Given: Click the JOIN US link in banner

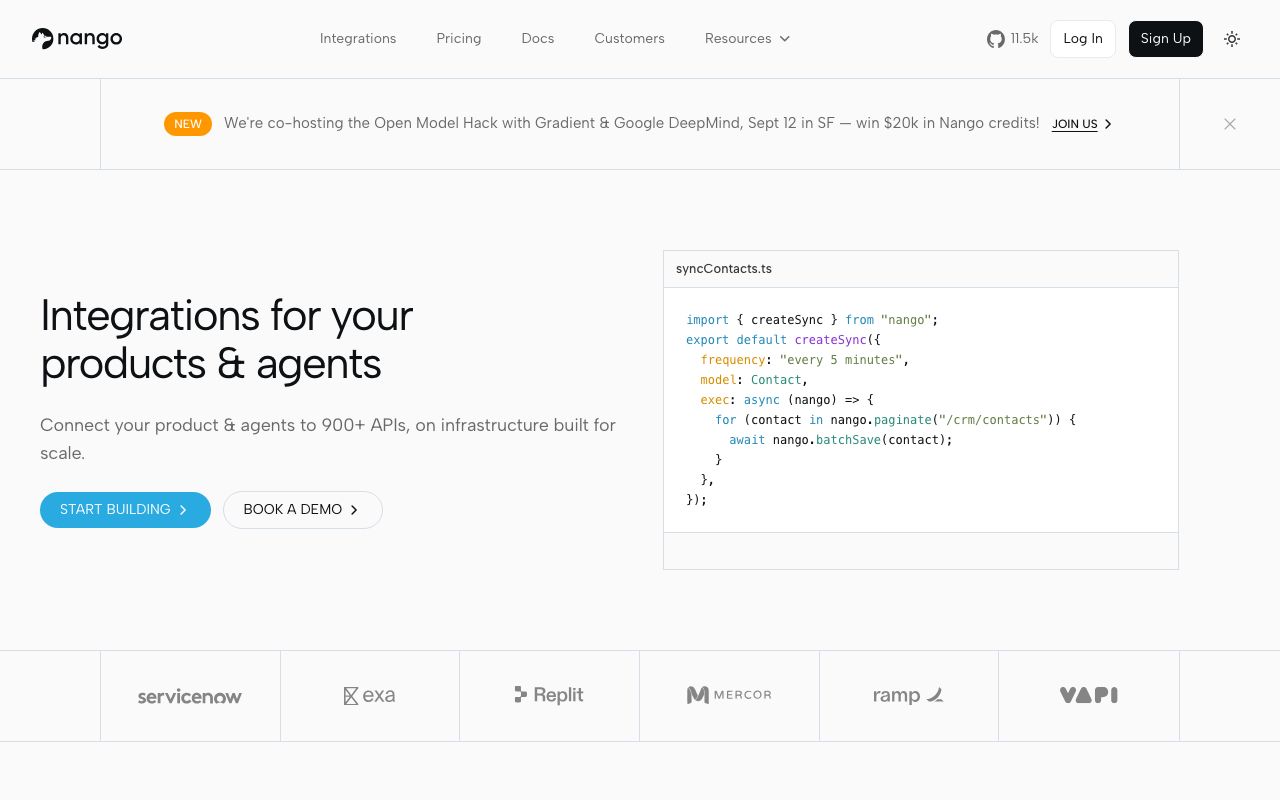Looking at the screenshot, I should [x=1082, y=124].
